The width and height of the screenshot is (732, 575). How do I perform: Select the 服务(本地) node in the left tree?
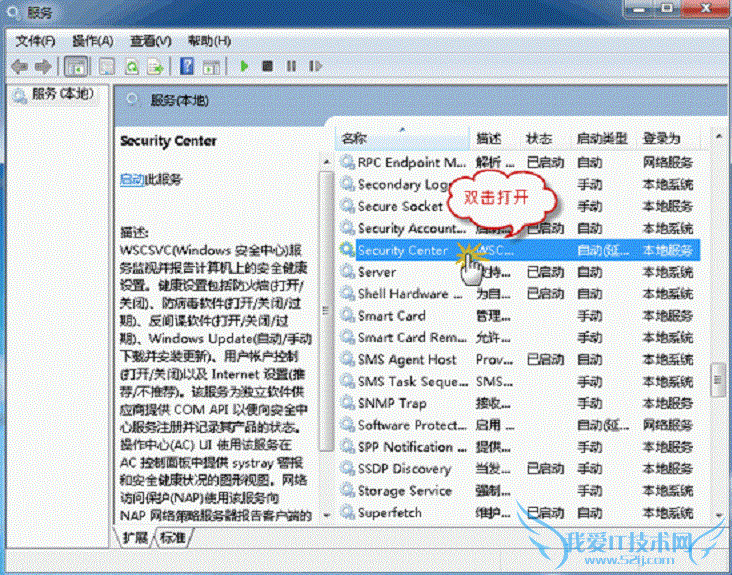(x=54, y=94)
